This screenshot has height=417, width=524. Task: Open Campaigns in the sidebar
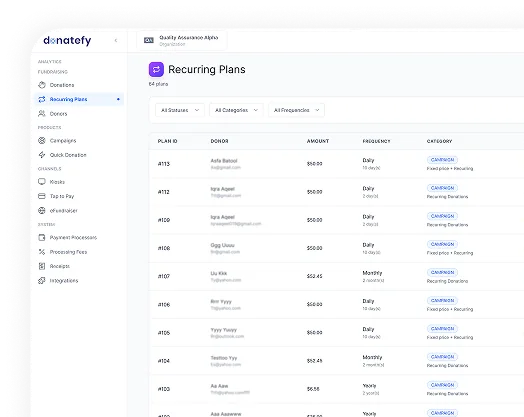click(x=63, y=141)
